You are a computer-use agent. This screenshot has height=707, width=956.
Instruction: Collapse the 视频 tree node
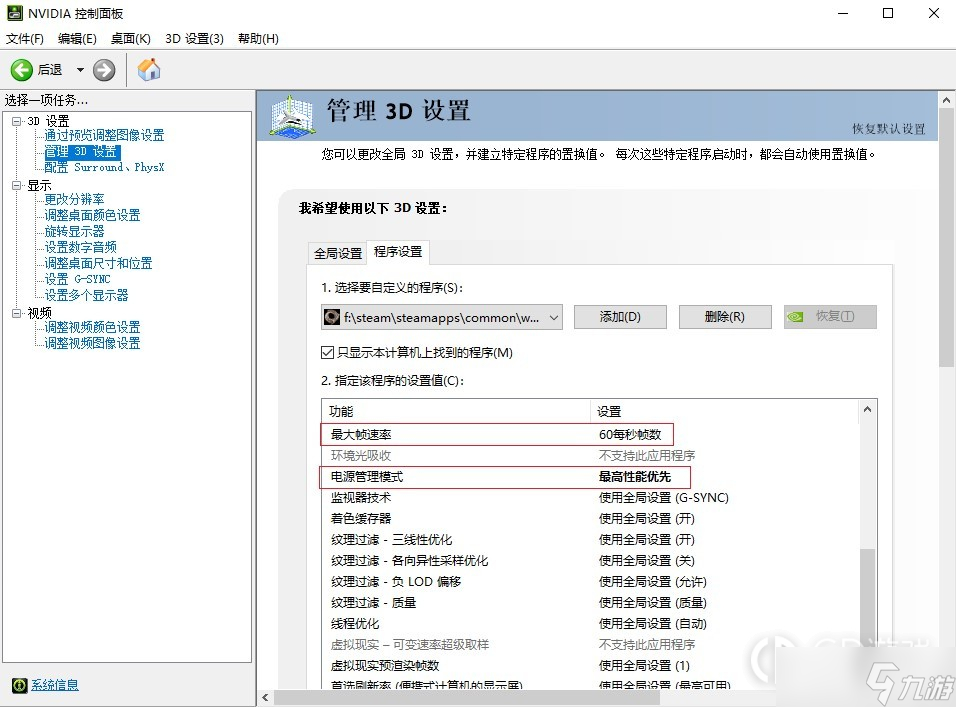tap(16, 313)
